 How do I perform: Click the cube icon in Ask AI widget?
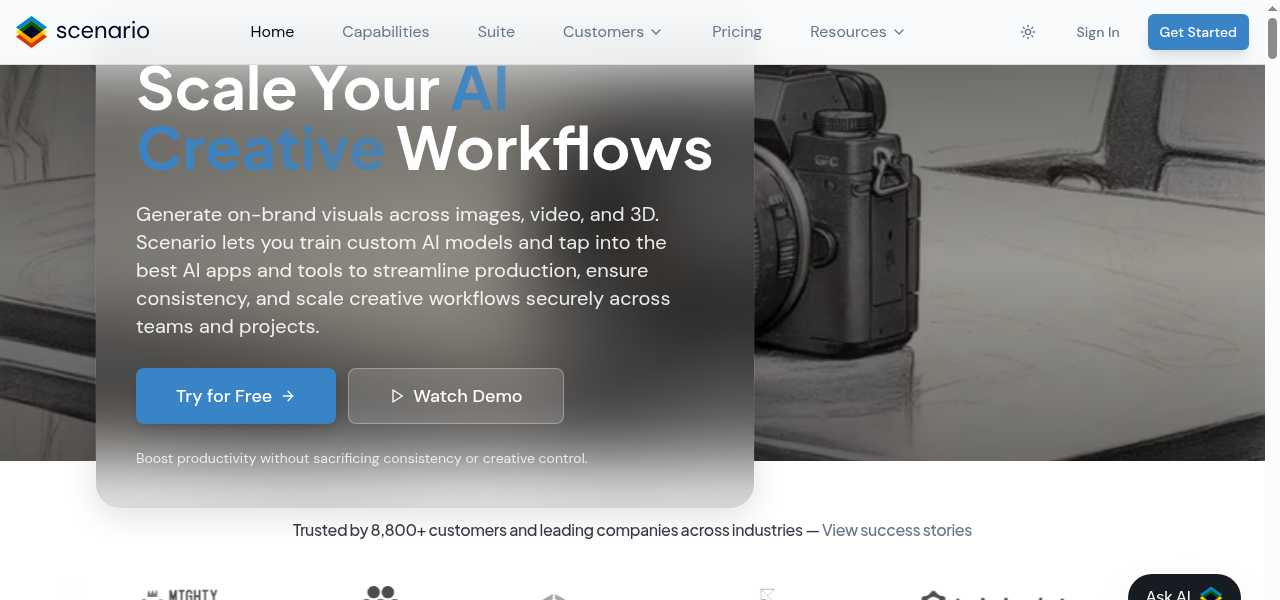[1211, 594]
